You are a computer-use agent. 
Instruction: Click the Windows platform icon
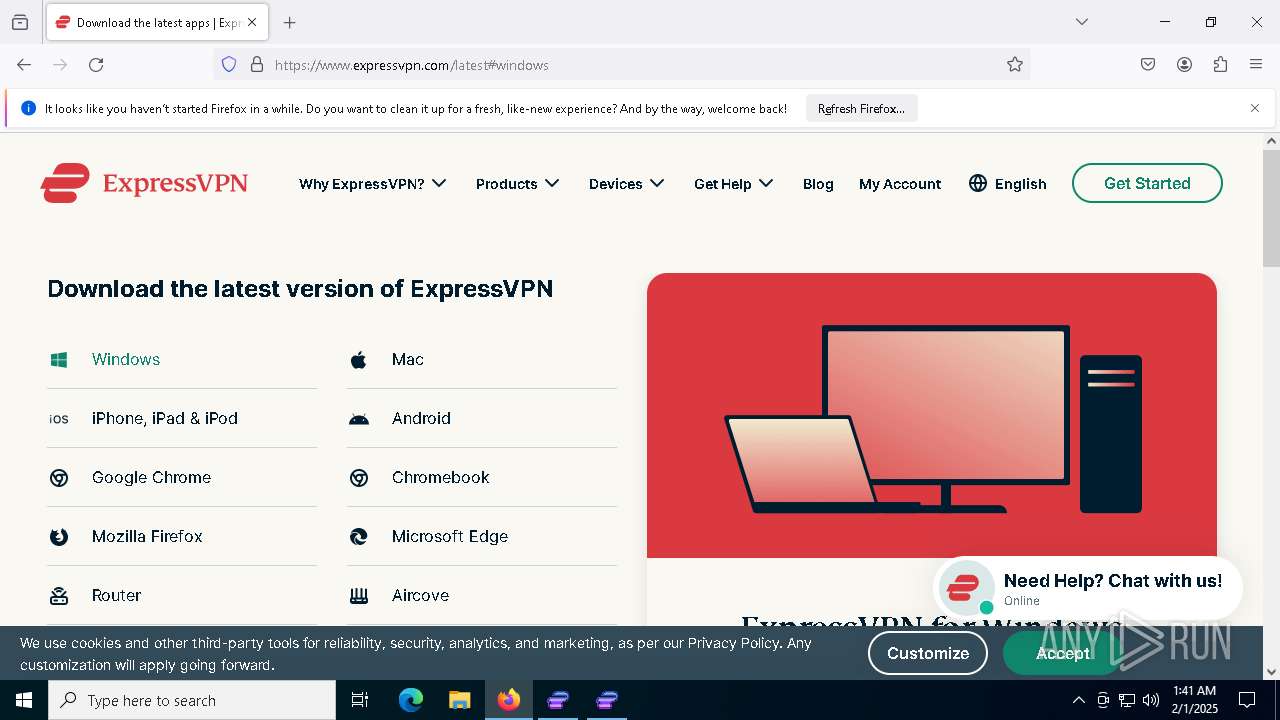pos(59,360)
